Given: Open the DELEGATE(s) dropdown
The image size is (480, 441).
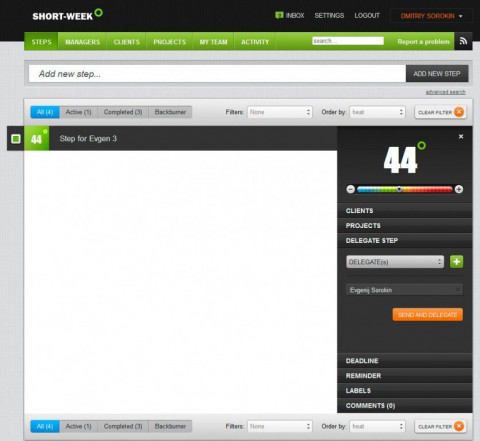Looking at the screenshot, I should (x=395, y=262).
